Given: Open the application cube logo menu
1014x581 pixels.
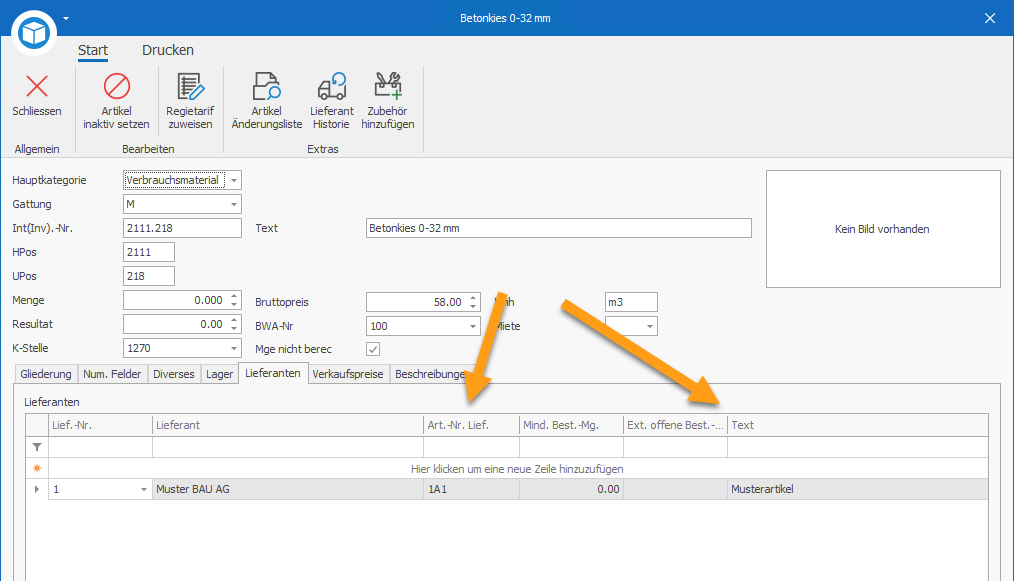Looking at the screenshot, I should [x=34, y=32].
